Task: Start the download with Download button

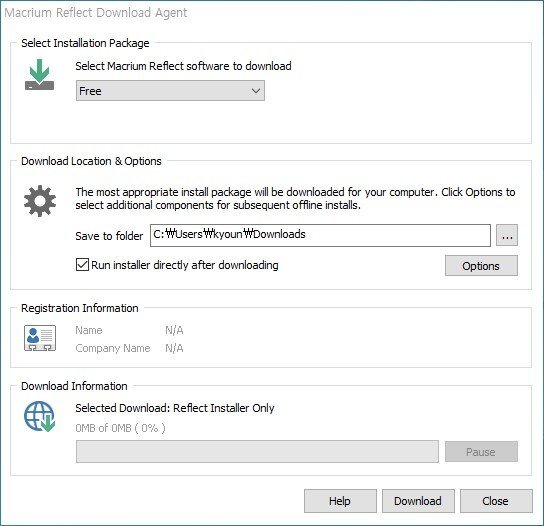Action: click(x=418, y=501)
